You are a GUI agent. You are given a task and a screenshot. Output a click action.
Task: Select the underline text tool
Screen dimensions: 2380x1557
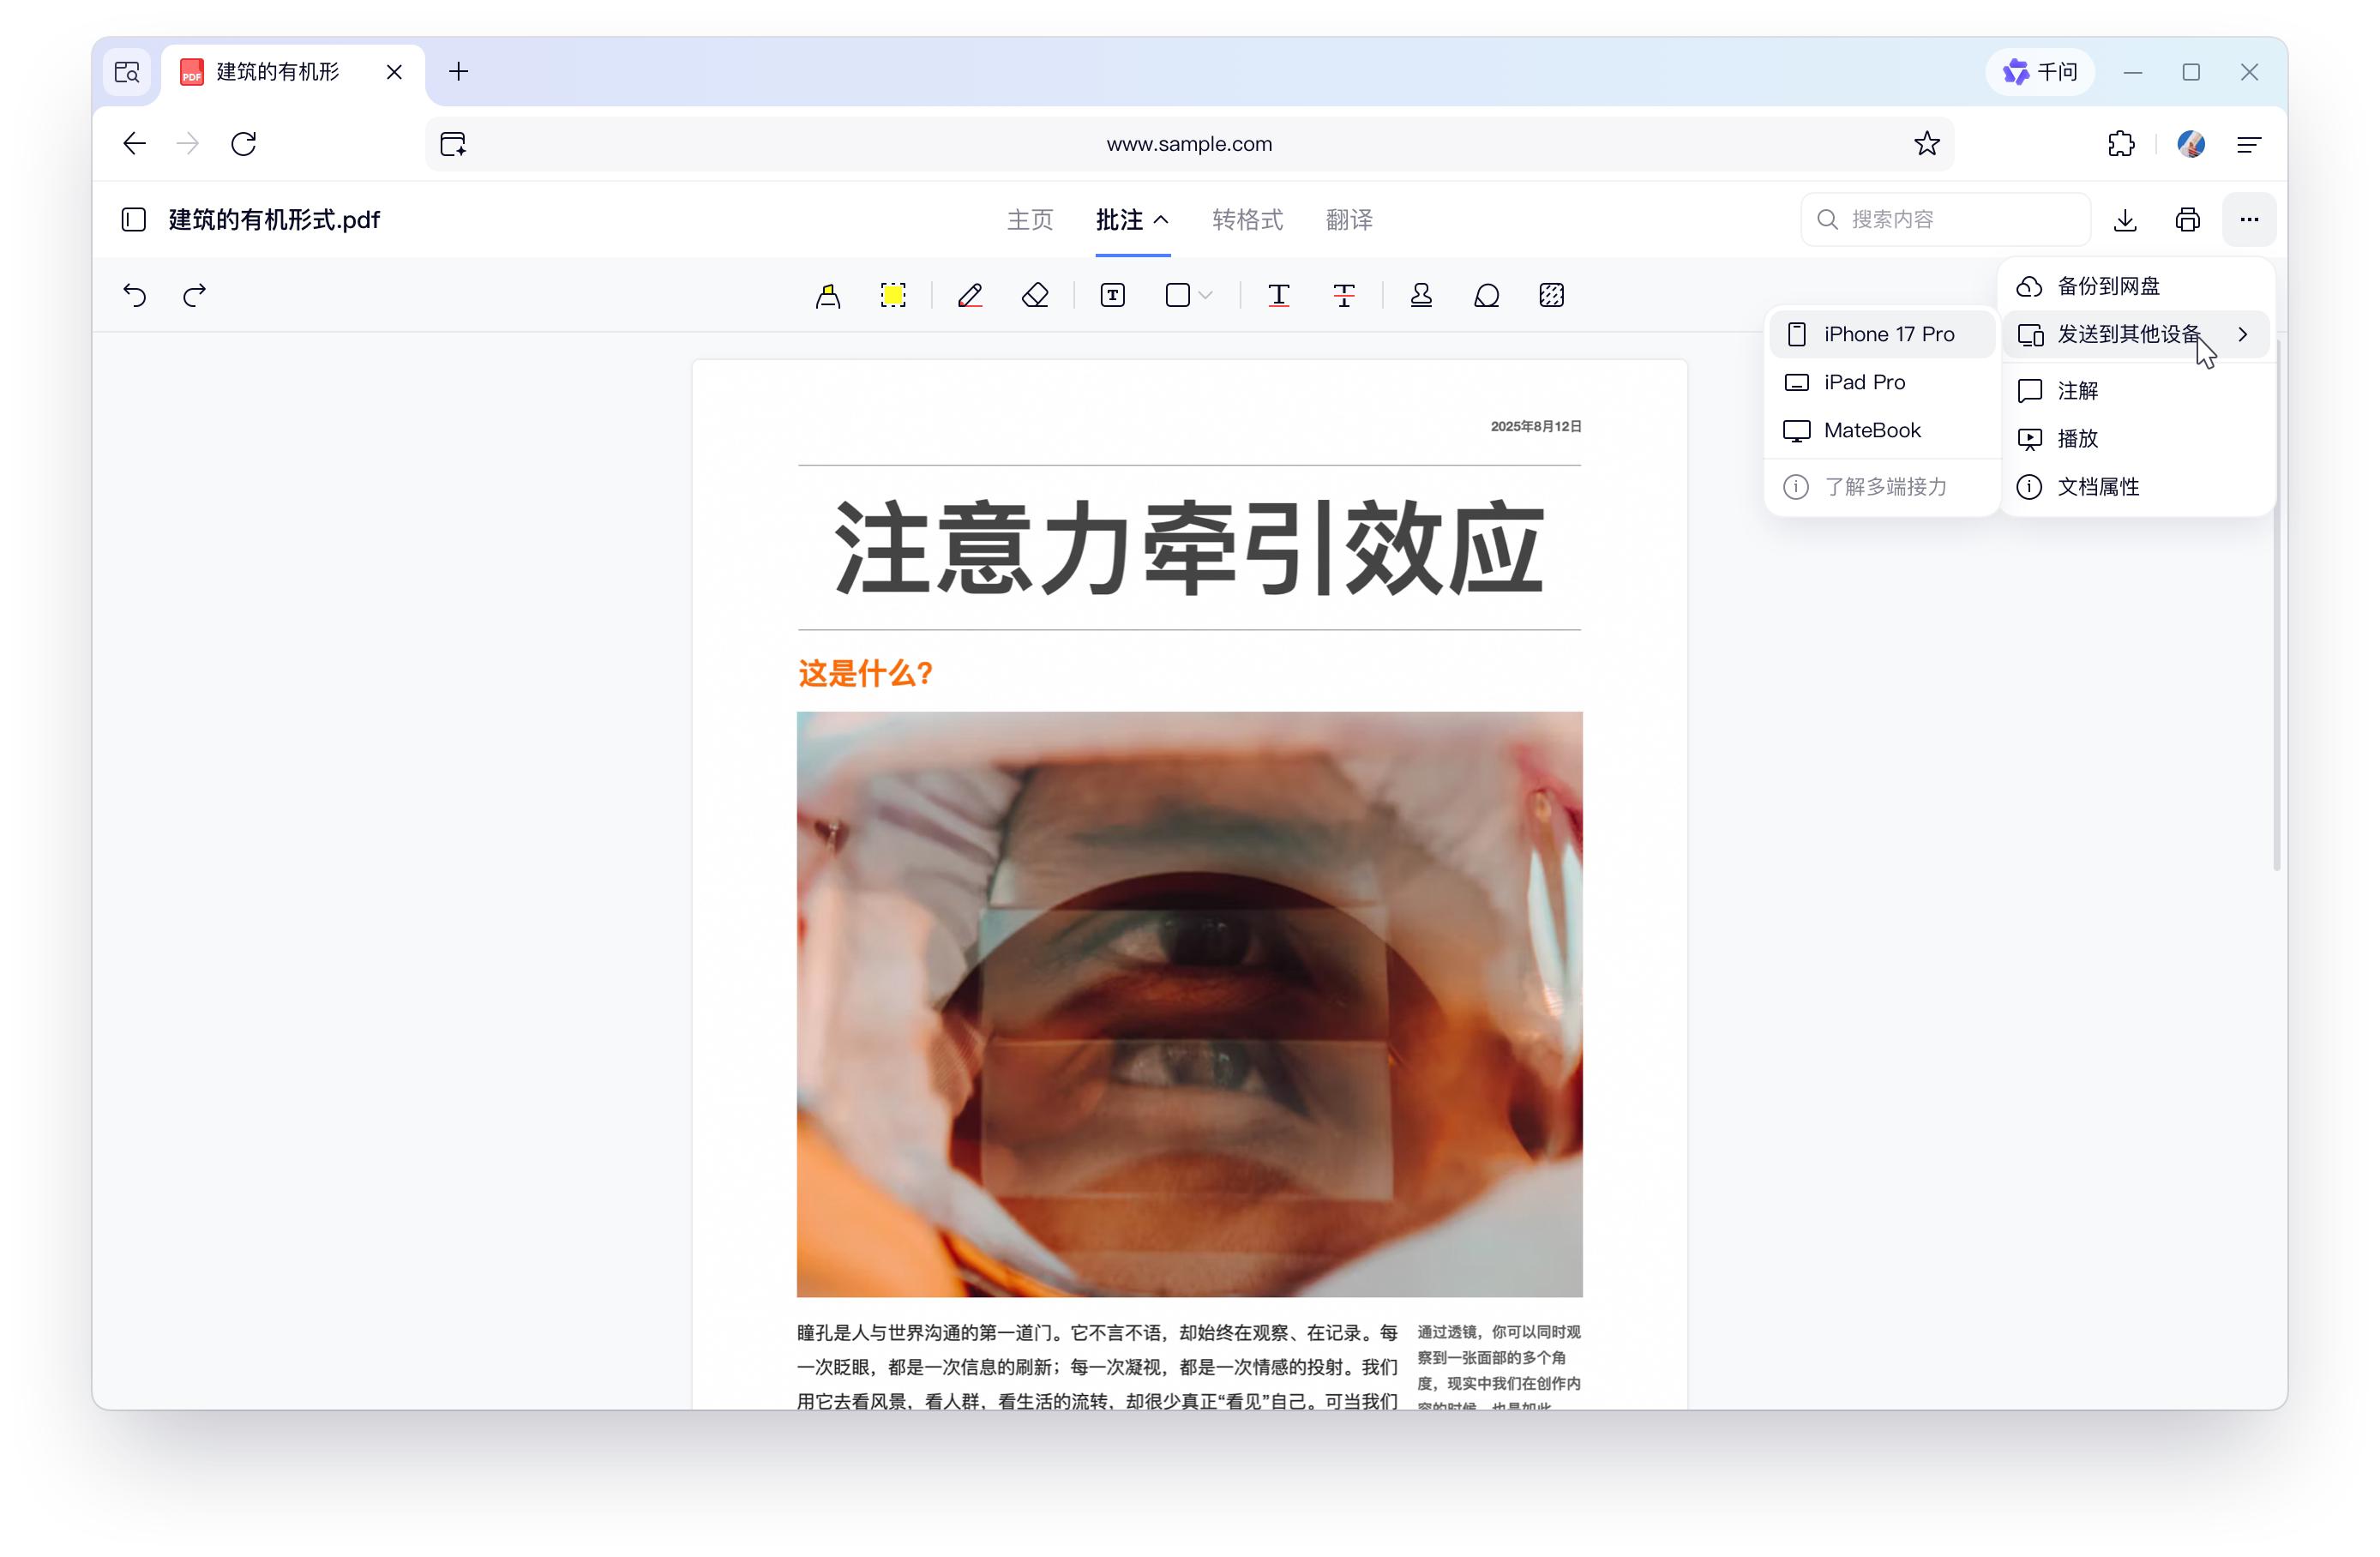pyautogui.click(x=1279, y=295)
